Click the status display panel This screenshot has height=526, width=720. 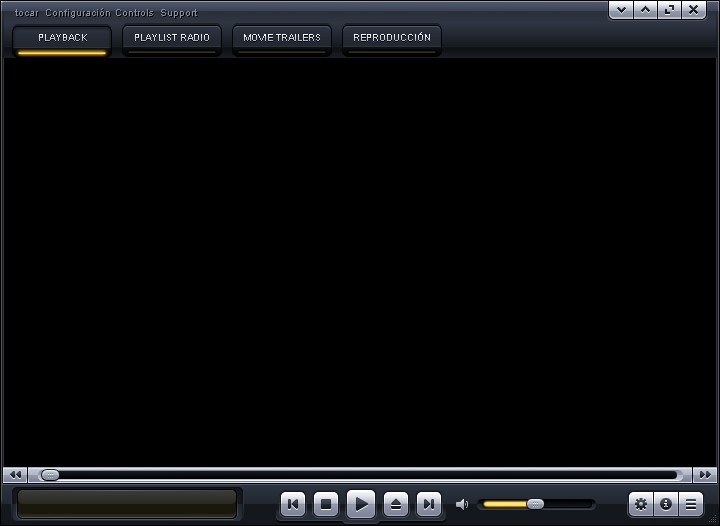tap(127, 504)
